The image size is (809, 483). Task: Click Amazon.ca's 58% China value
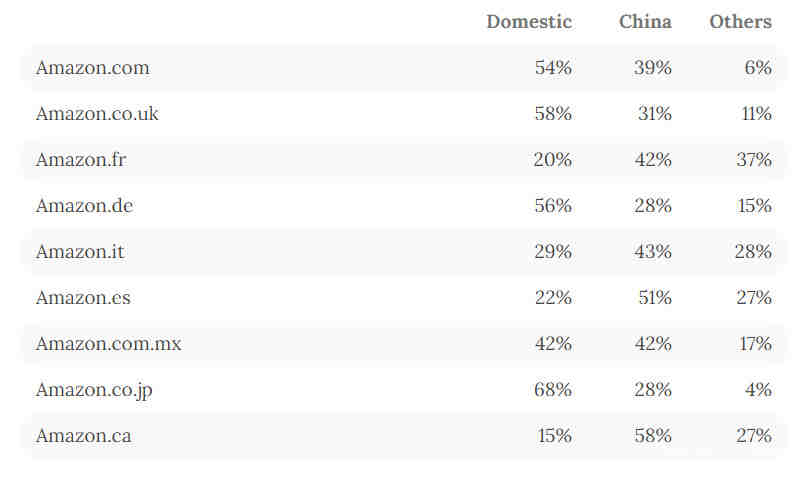pyautogui.click(x=653, y=436)
